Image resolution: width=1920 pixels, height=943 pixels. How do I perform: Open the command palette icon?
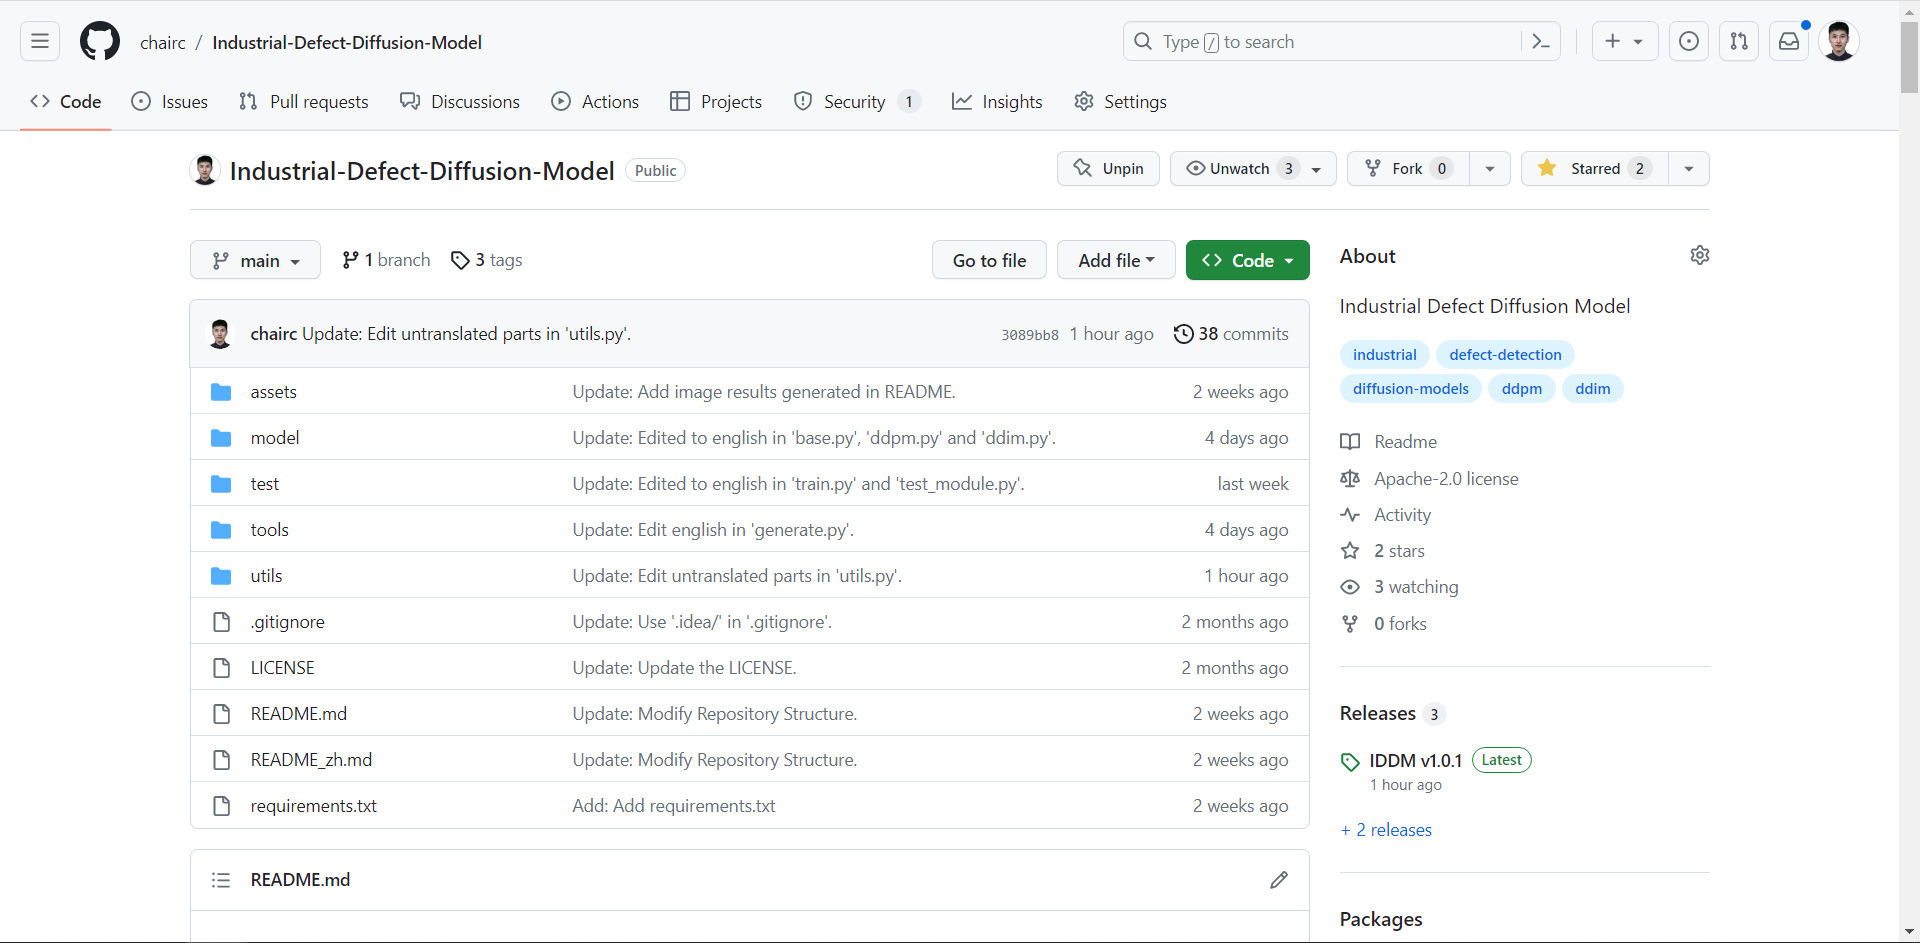1540,42
